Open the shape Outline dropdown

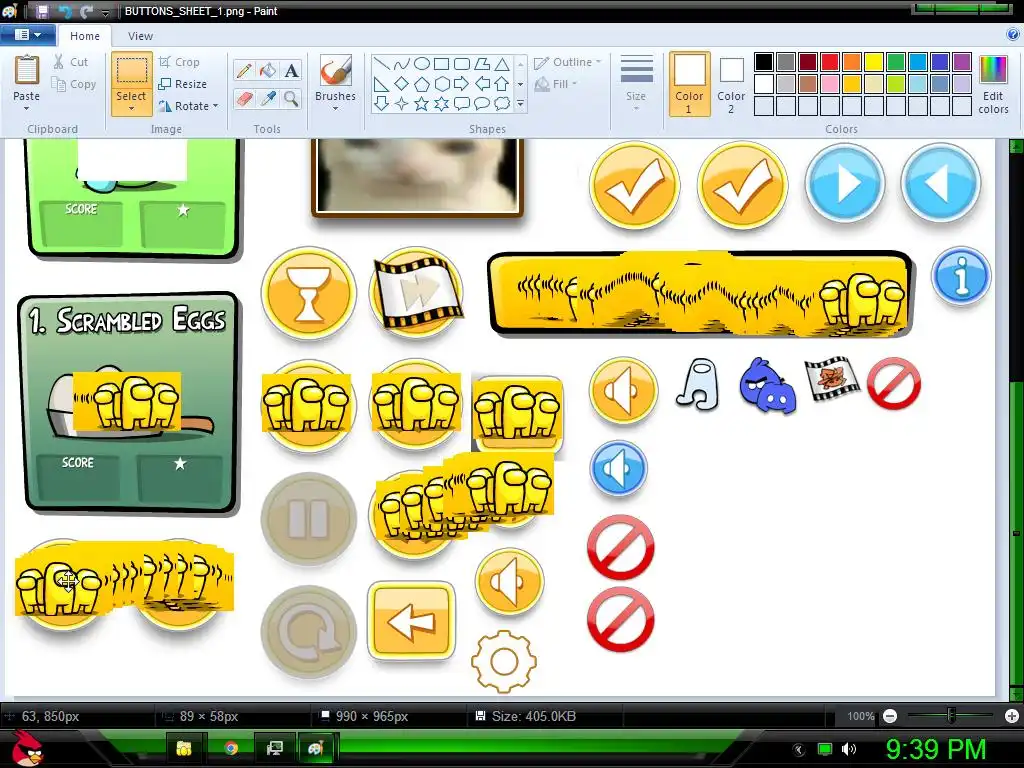567,62
